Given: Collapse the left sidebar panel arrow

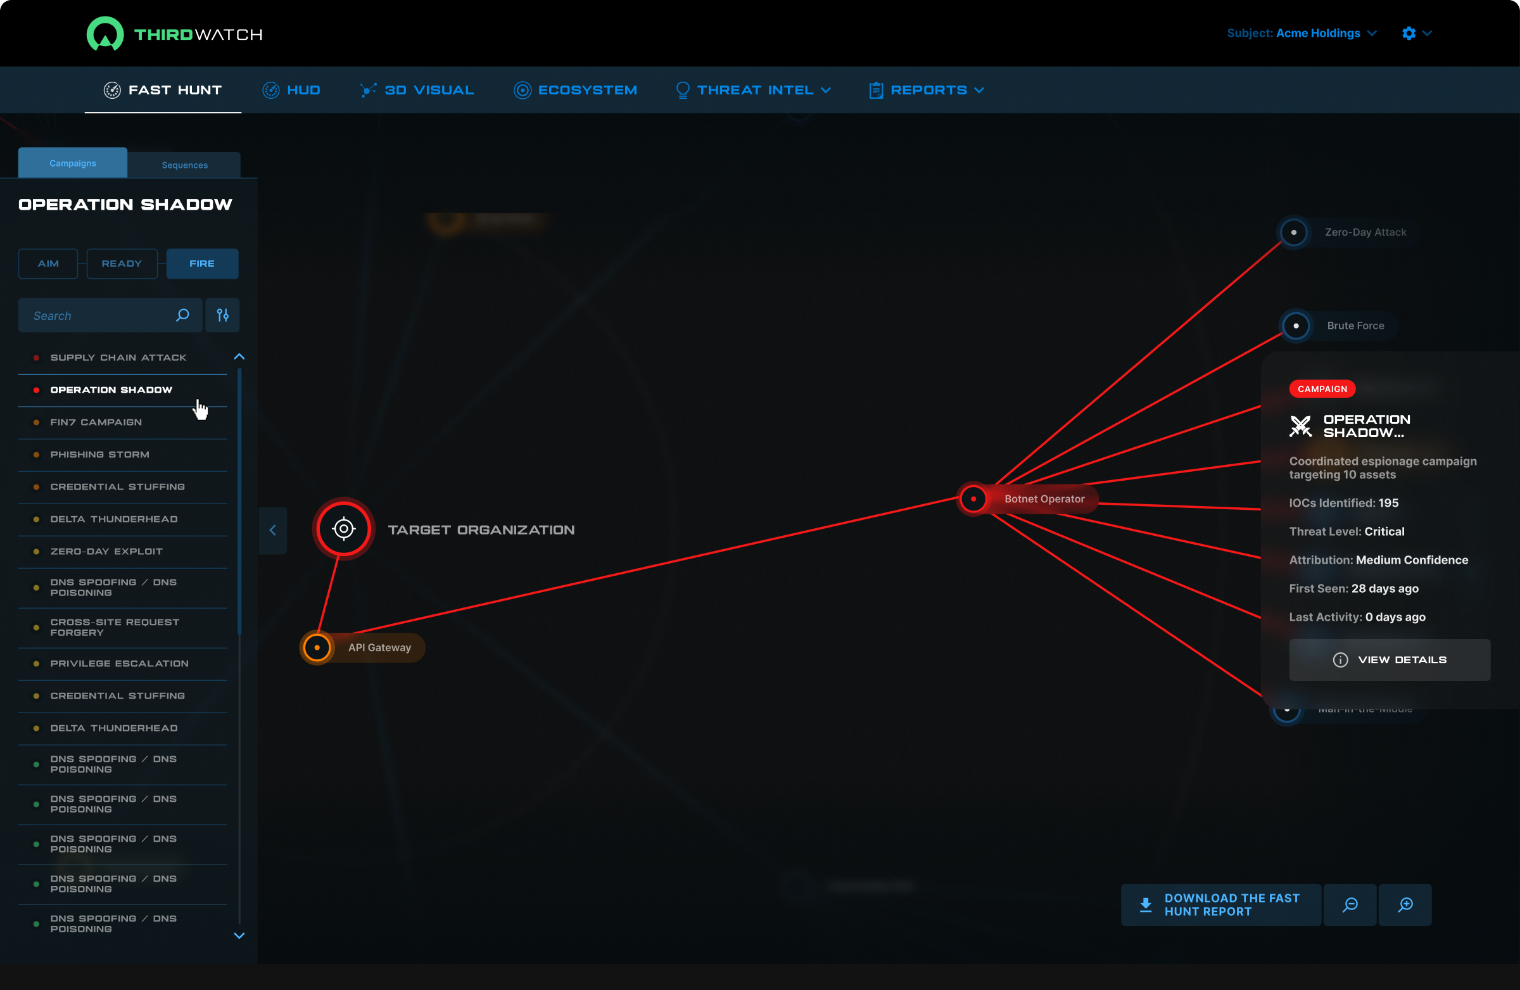Looking at the screenshot, I should pos(273,530).
